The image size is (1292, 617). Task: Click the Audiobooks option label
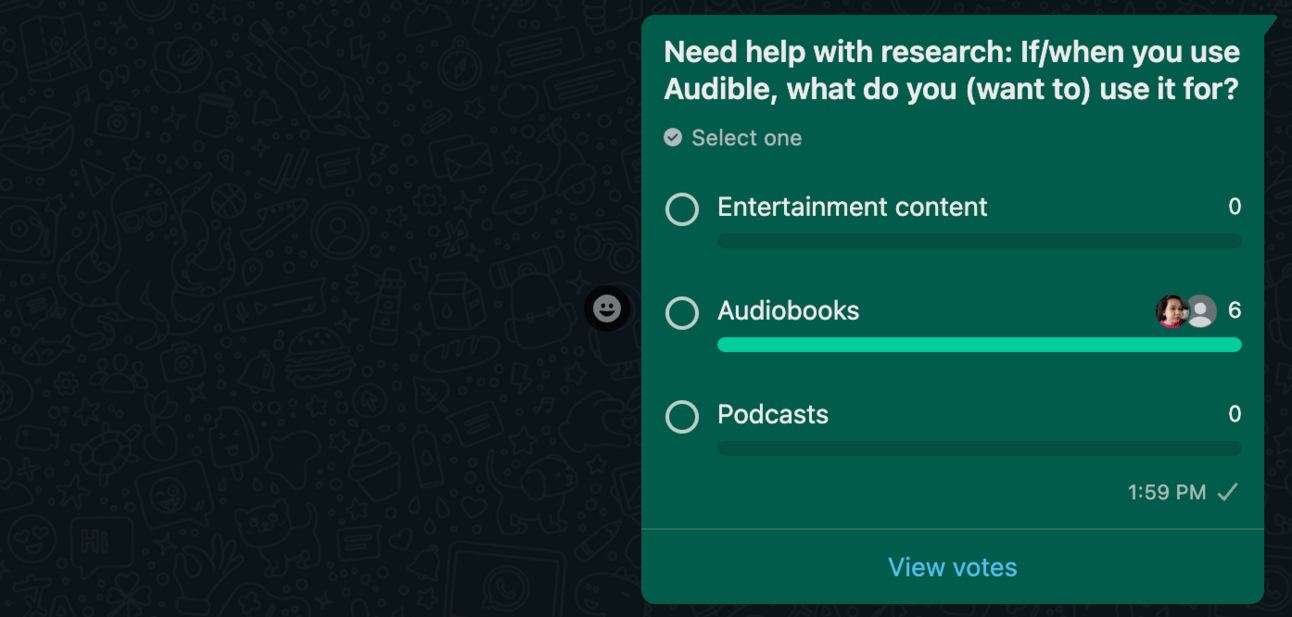pyautogui.click(x=788, y=311)
